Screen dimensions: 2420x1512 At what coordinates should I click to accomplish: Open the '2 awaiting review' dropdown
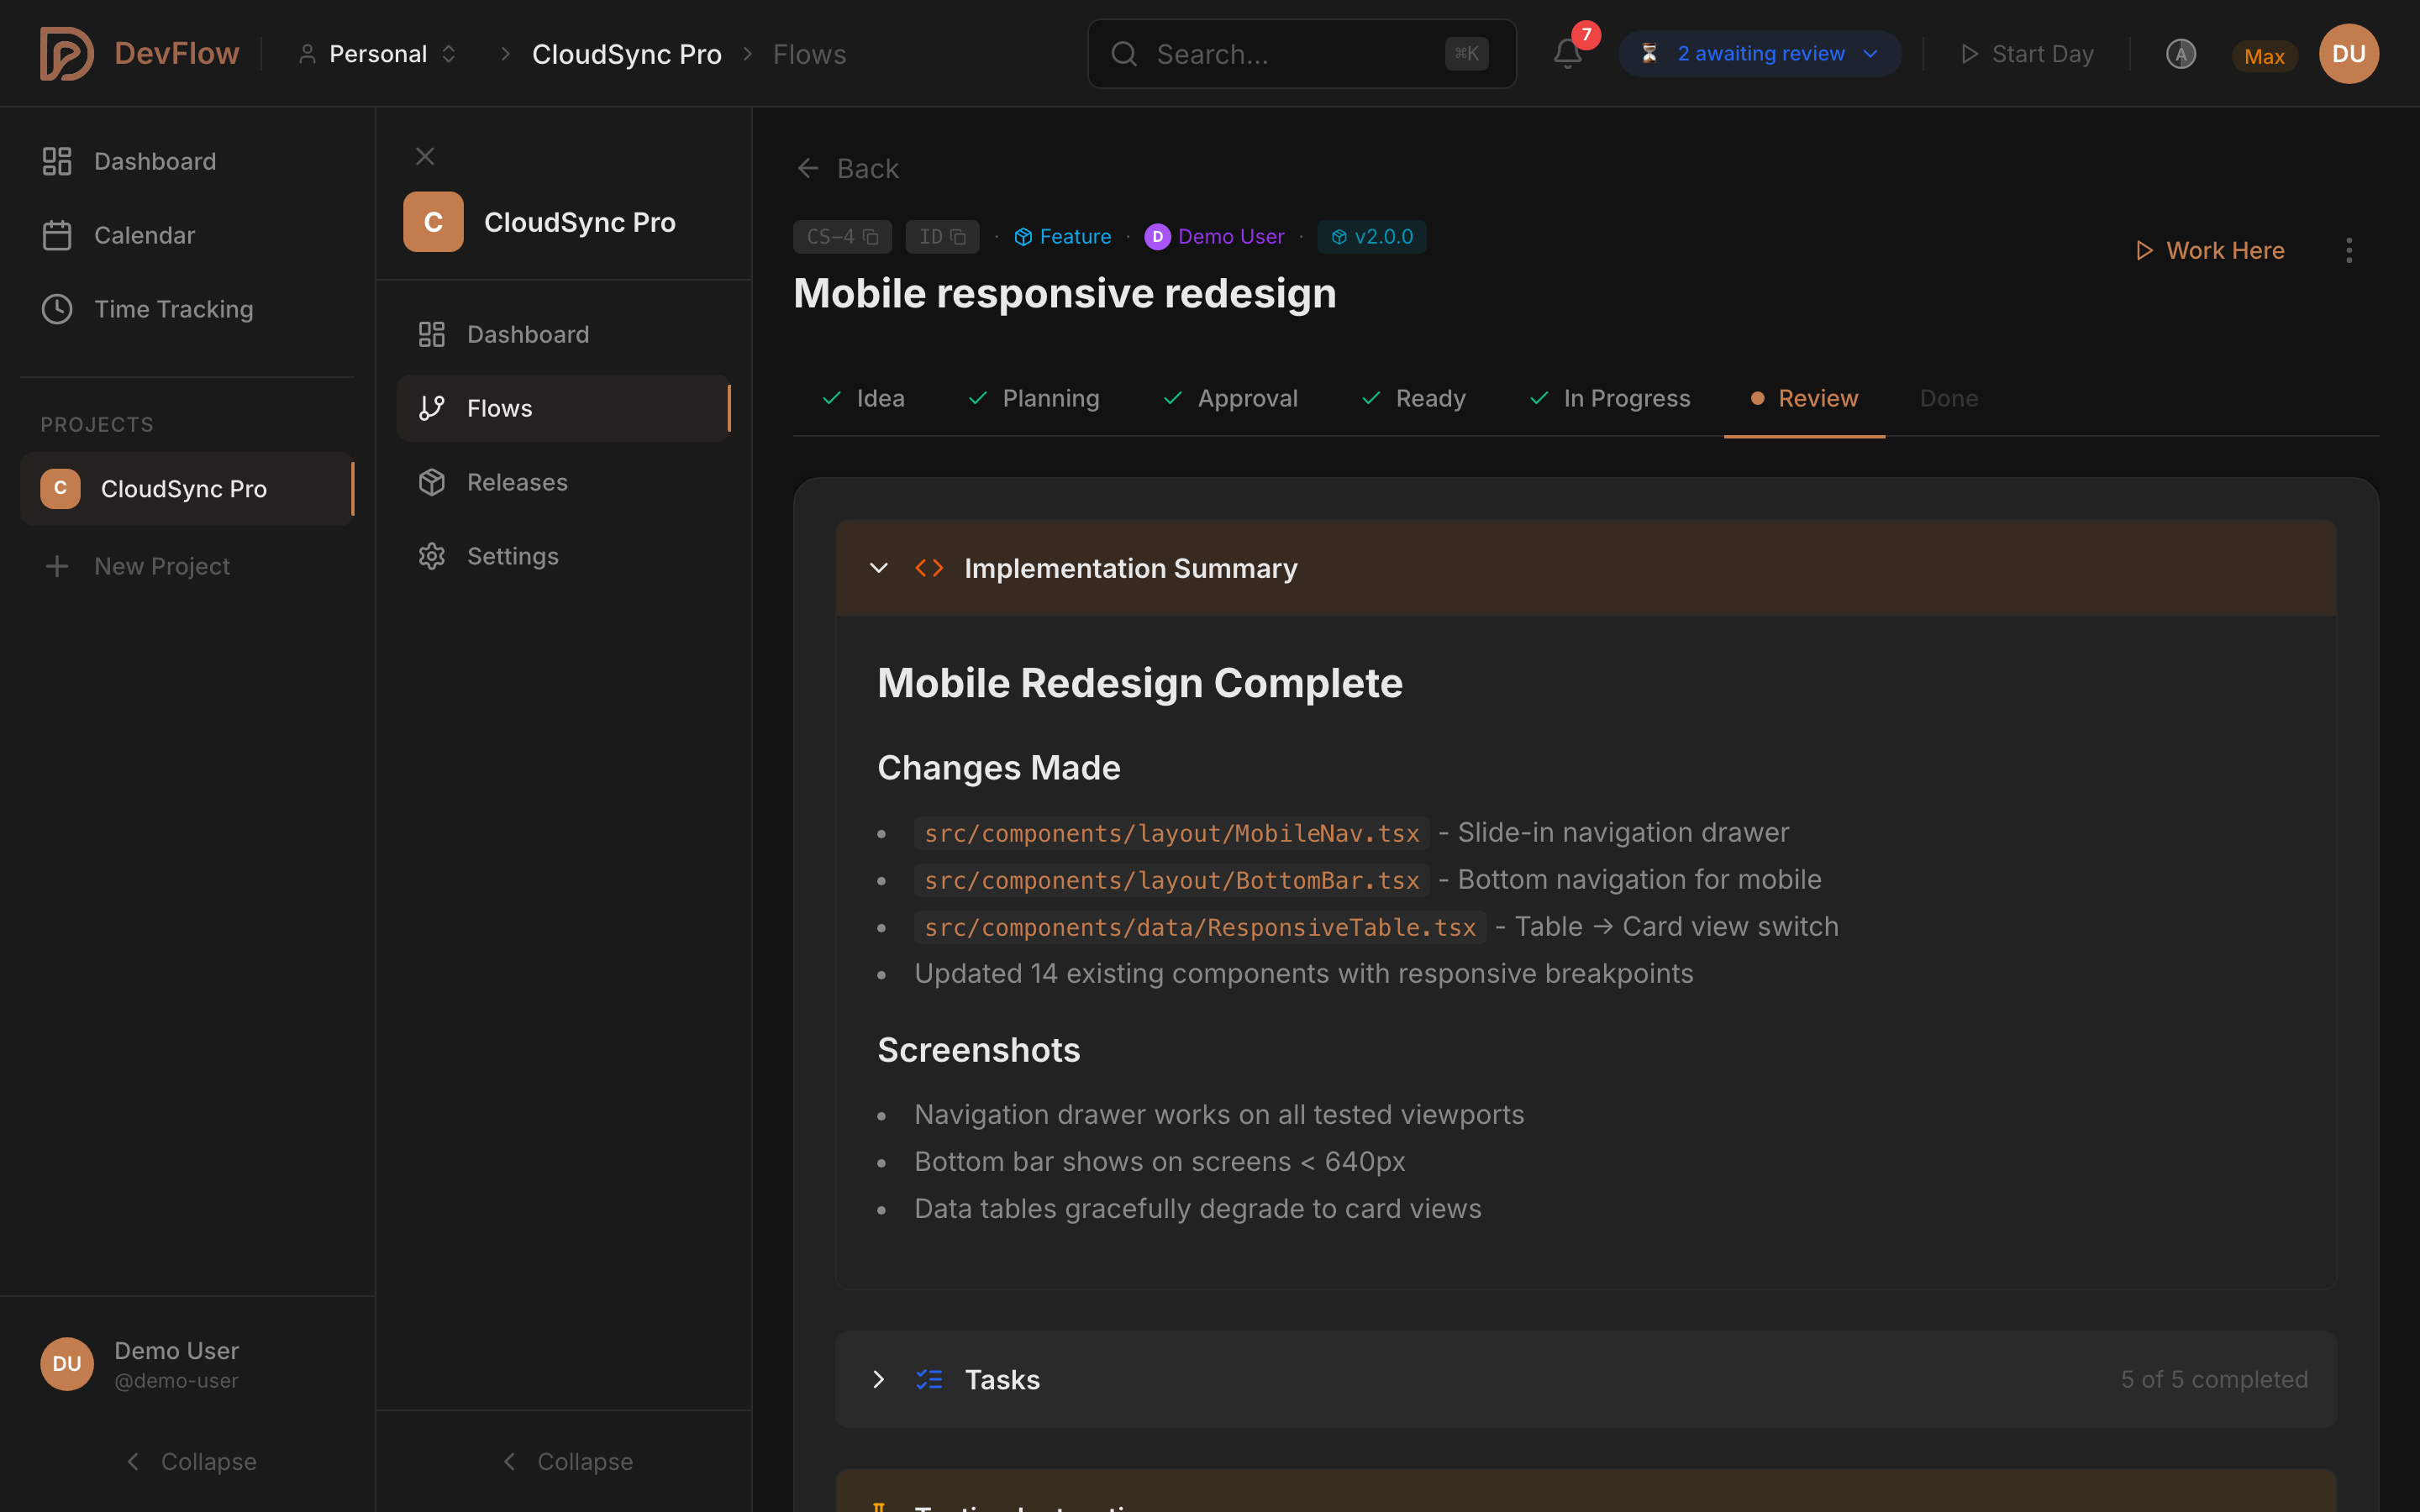pos(1759,53)
